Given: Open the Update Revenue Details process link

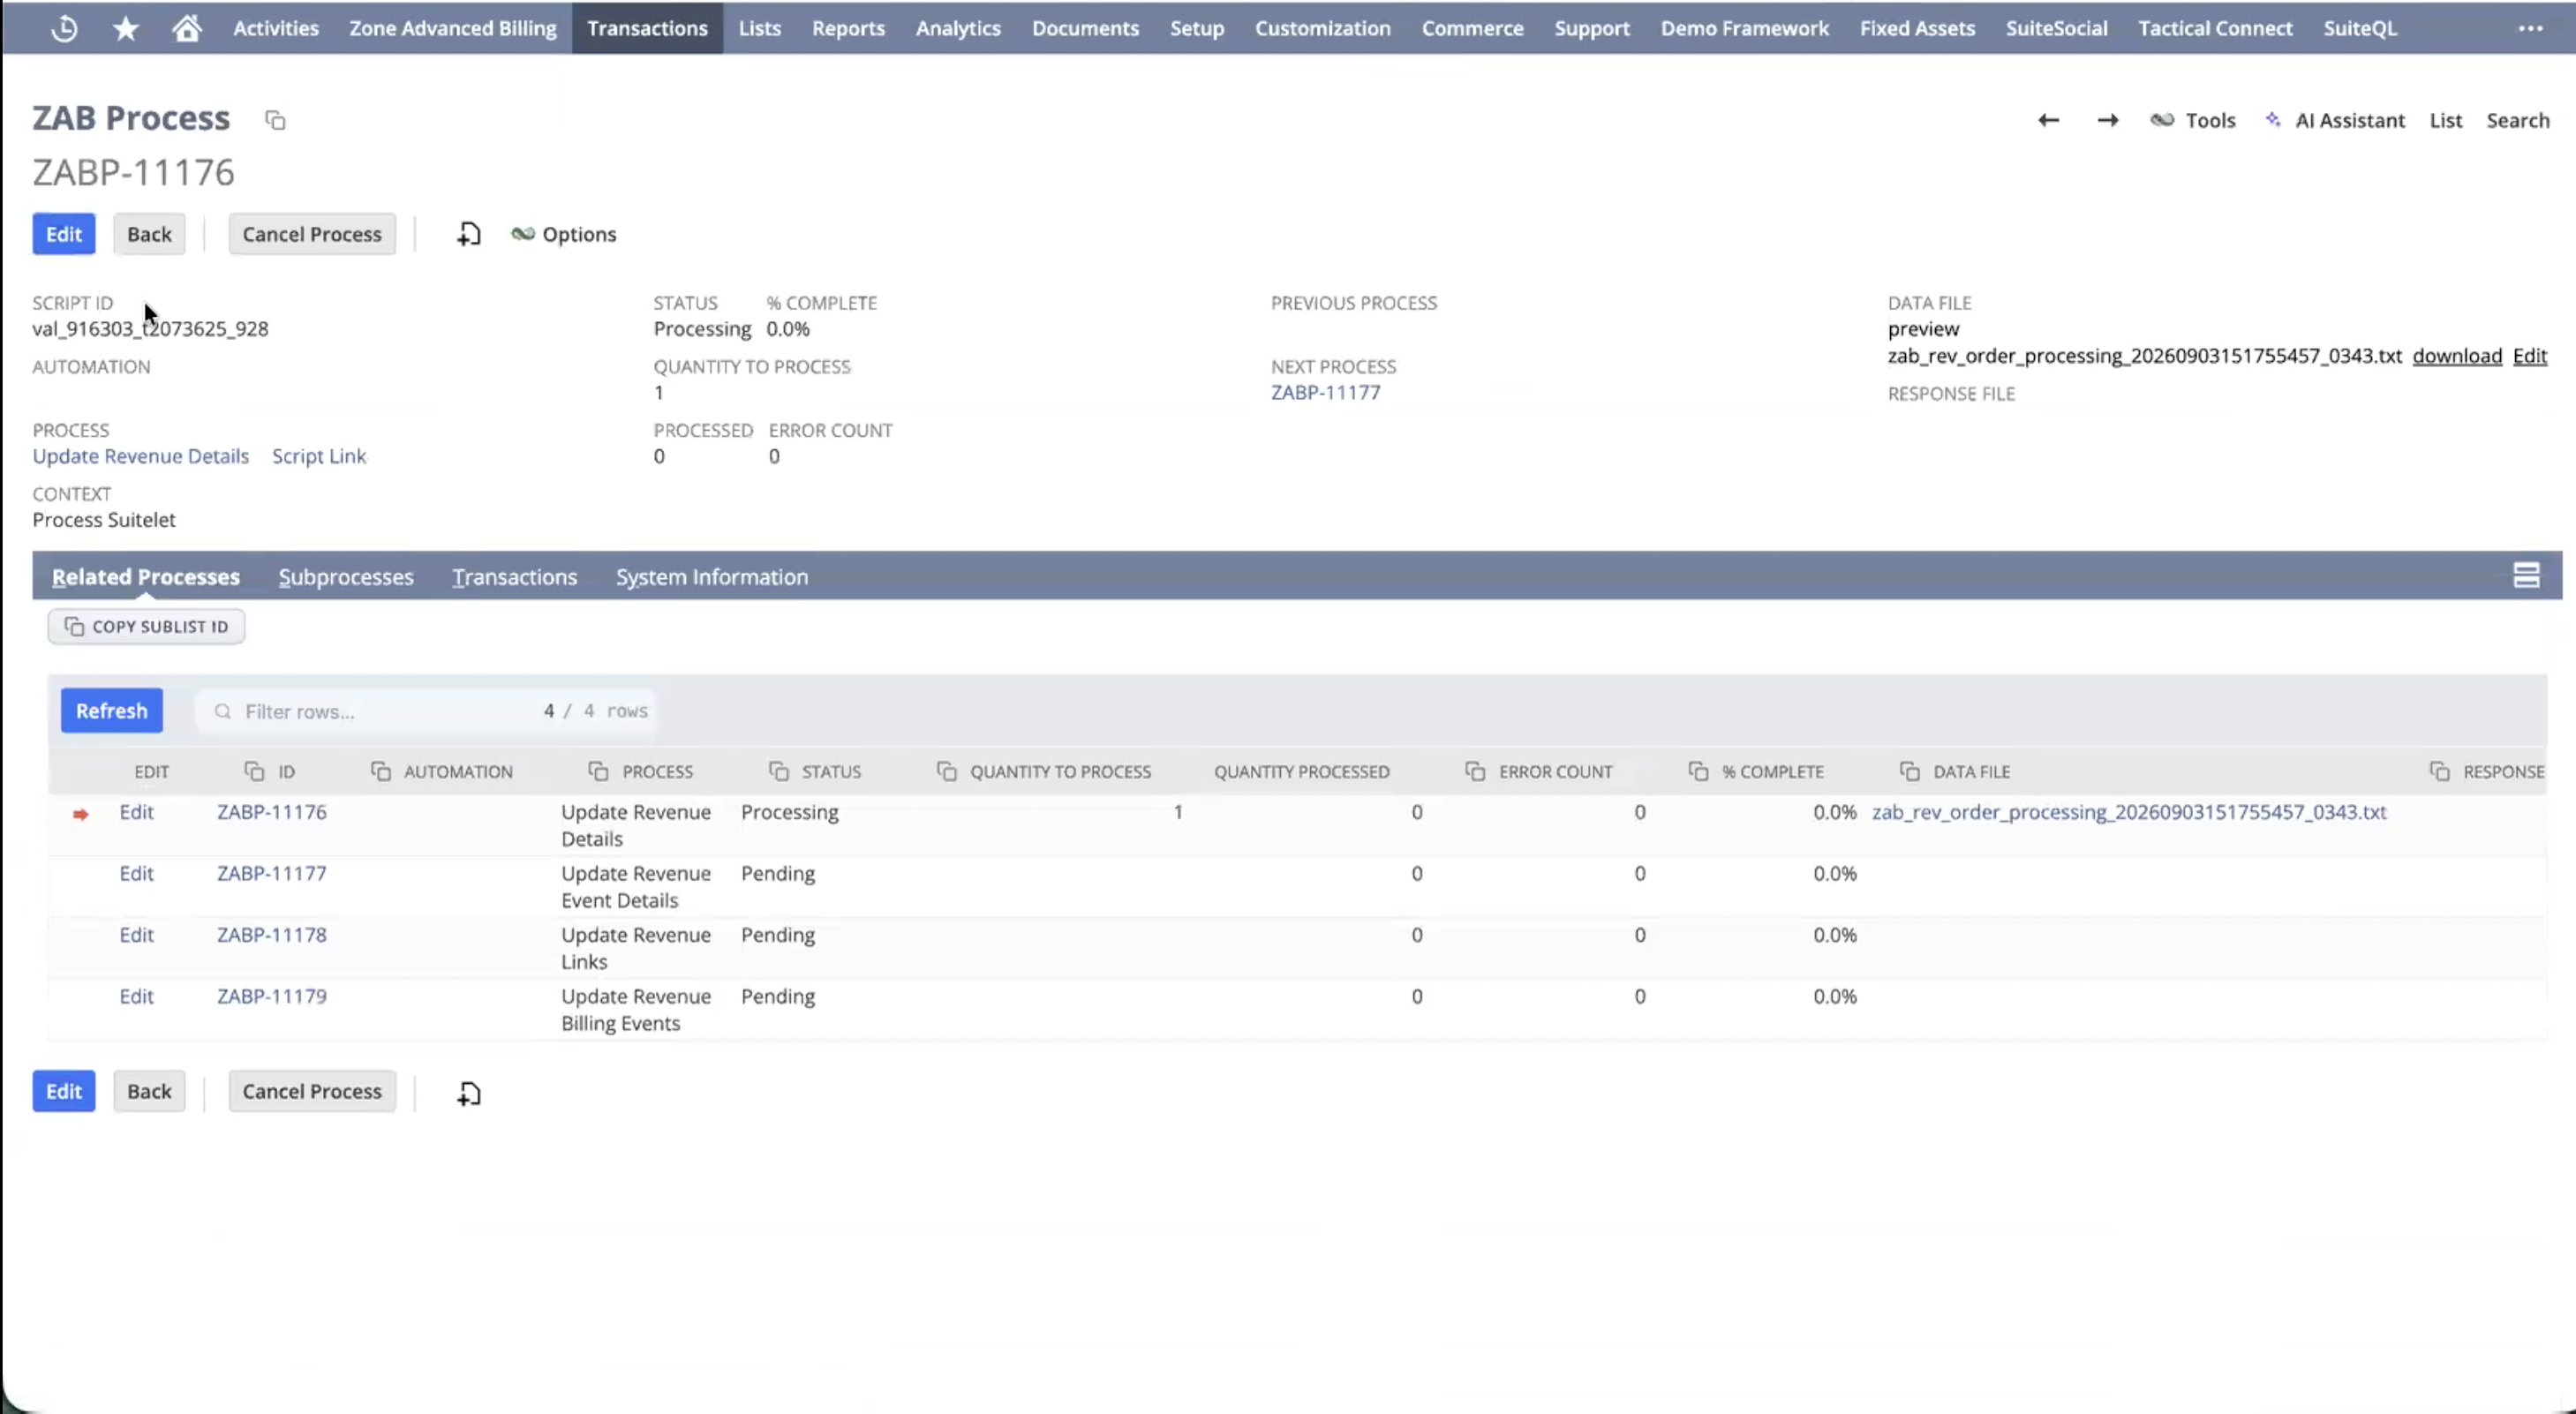Looking at the screenshot, I should 141,456.
